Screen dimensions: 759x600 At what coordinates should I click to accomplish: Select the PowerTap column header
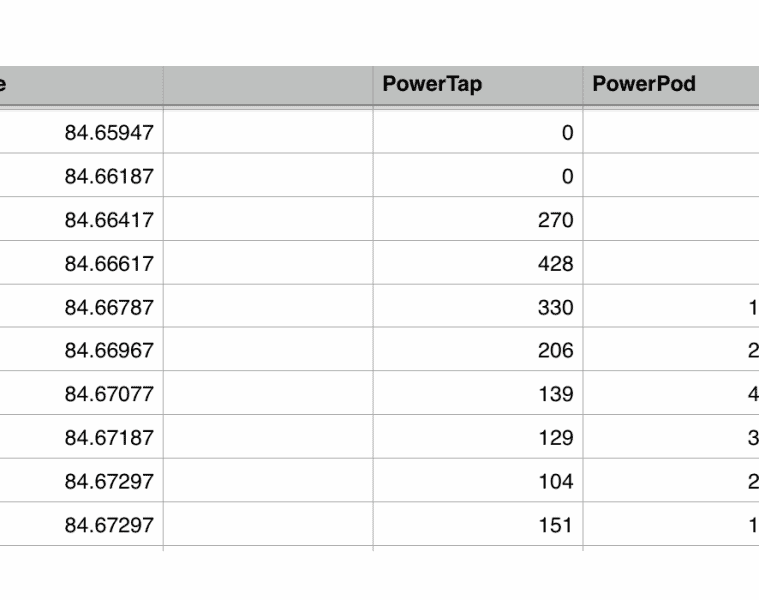[477, 85]
